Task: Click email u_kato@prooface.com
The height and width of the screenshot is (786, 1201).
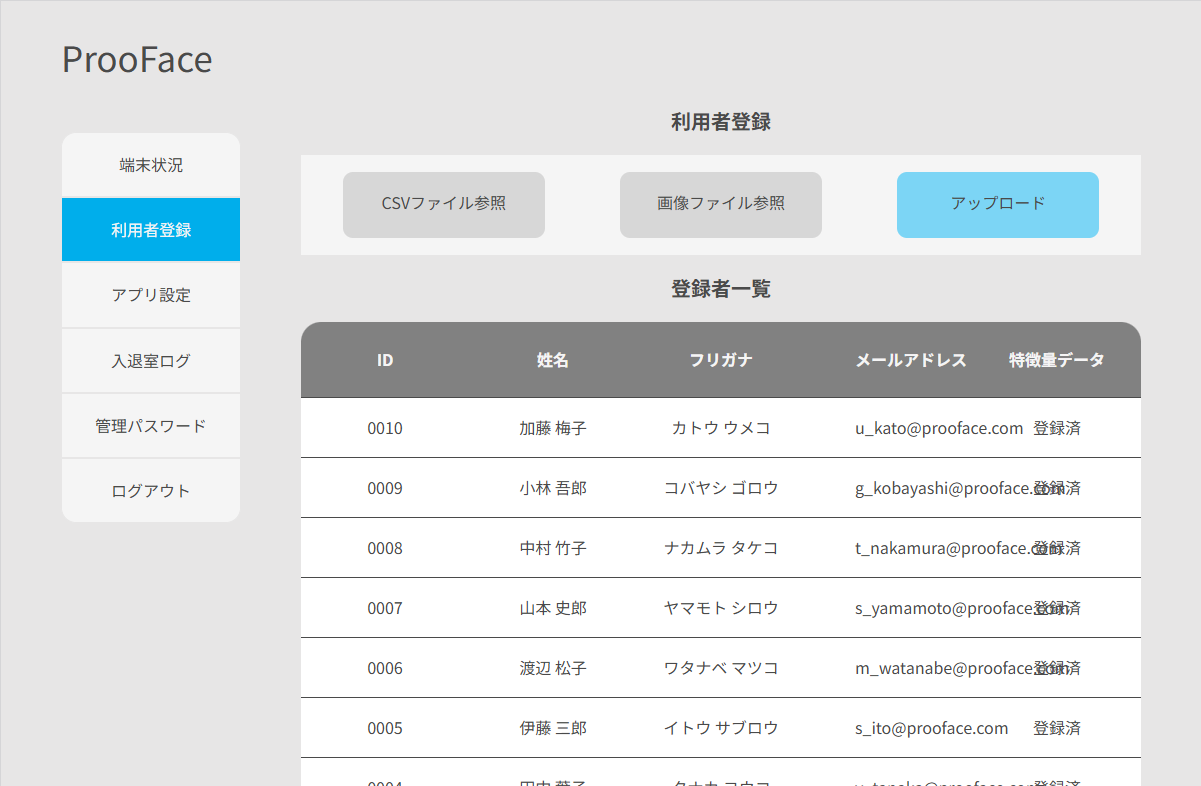Action: tap(939, 428)
